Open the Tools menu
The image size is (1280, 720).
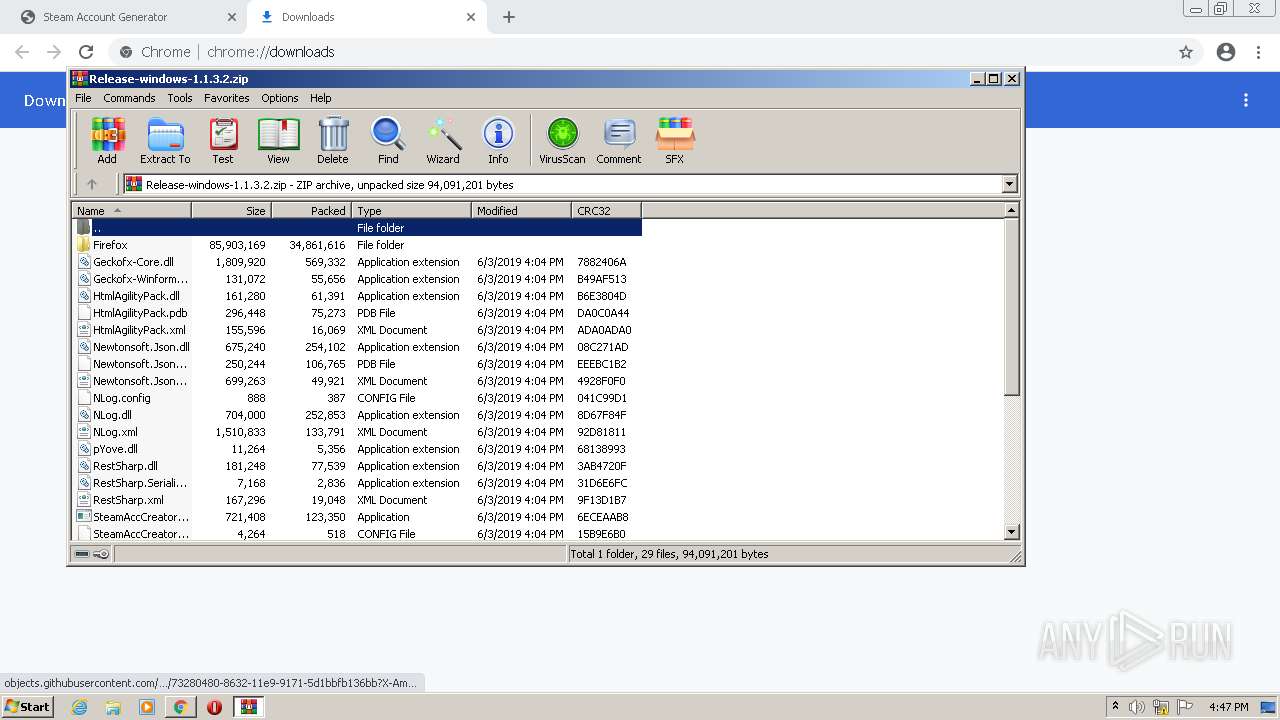coord(180,98)
